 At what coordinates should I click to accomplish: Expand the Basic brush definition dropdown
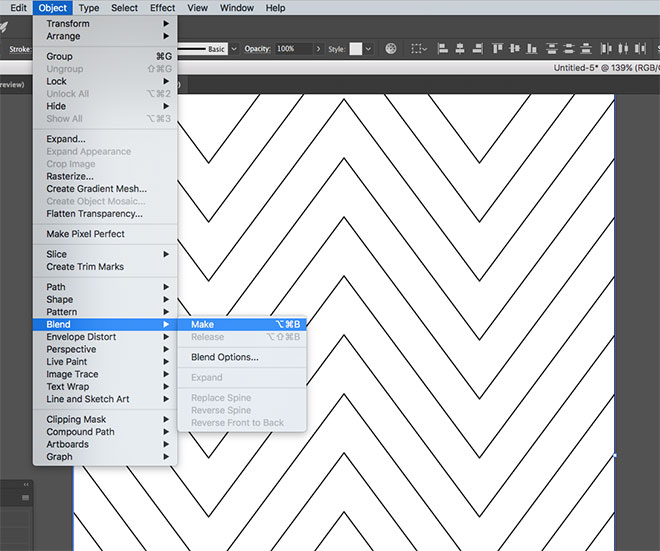pyautogui.click(x=234, y=48)
